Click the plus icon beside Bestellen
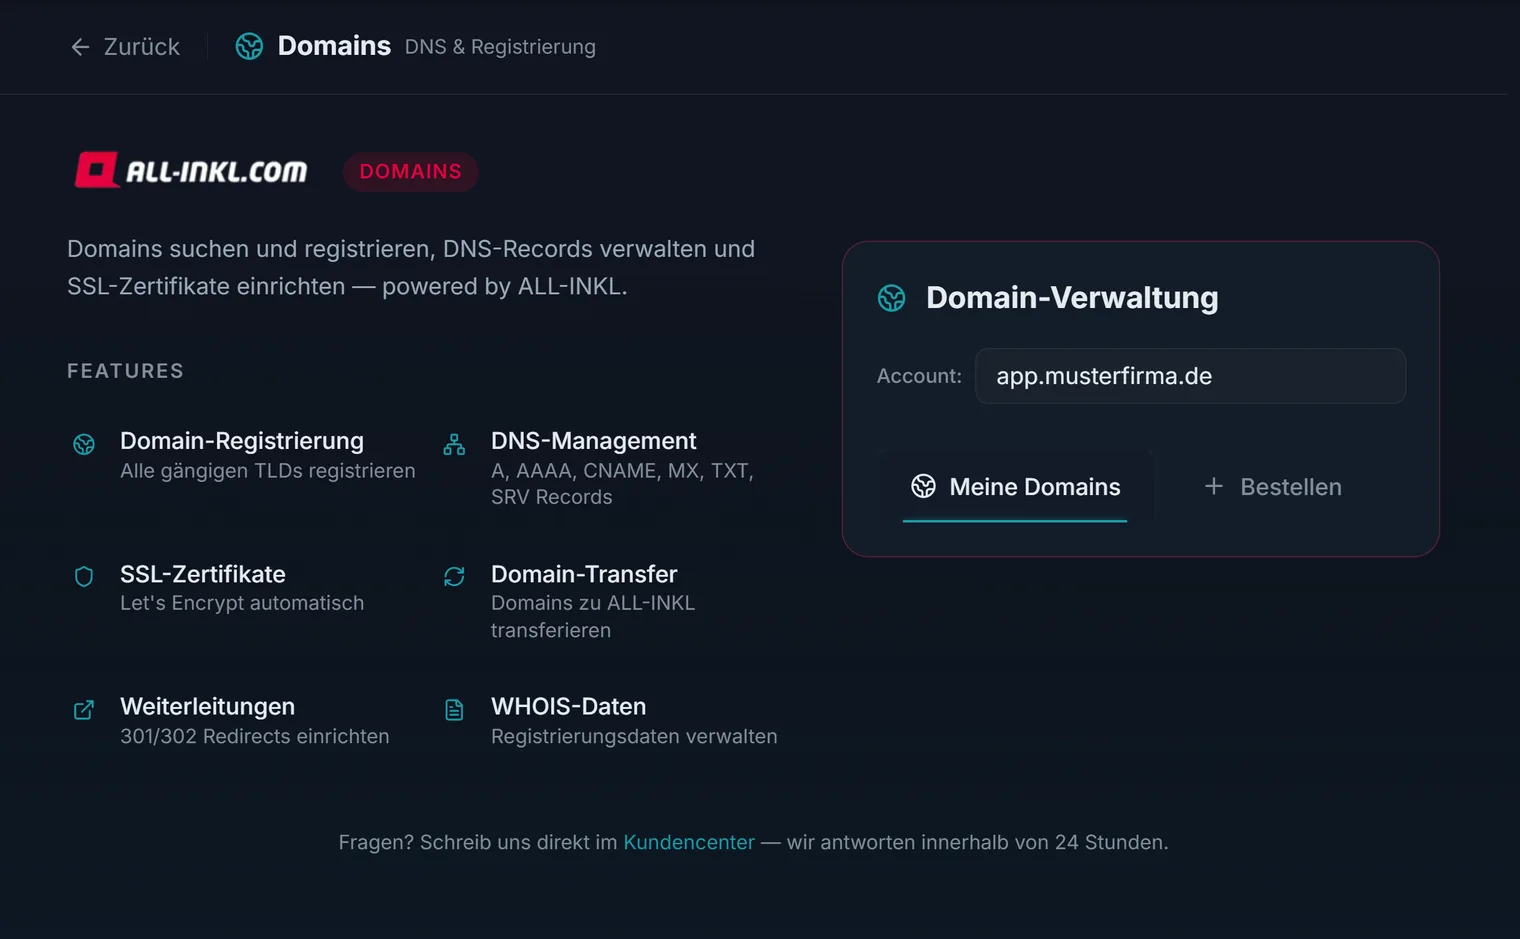The image size is (1520, 939). click(x=1213, y=486)
